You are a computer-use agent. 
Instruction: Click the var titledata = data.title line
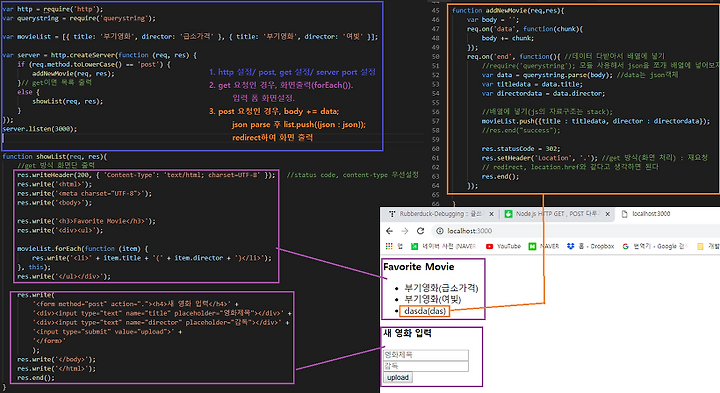point(532,84)
